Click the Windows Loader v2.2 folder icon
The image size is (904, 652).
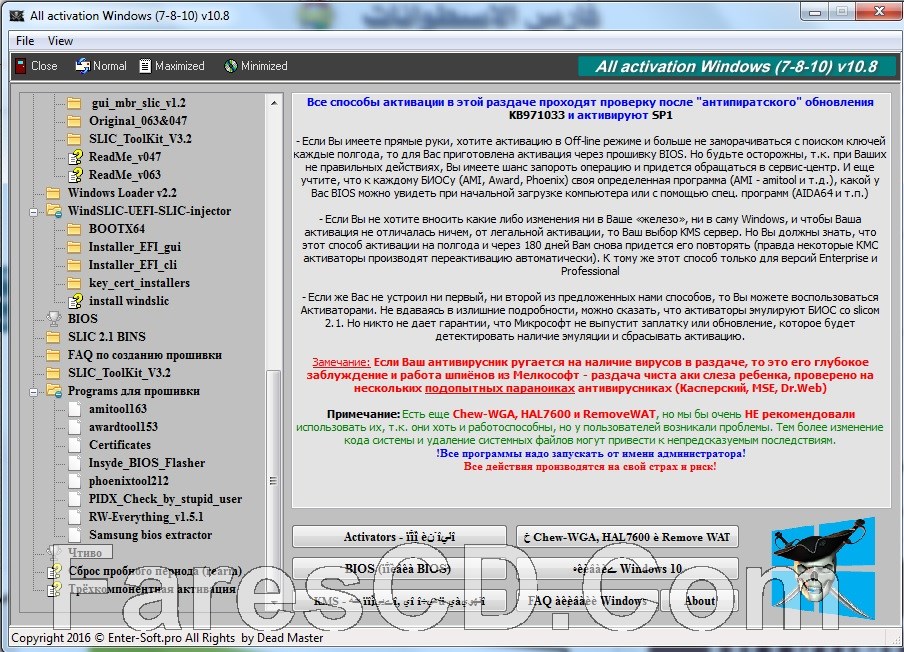[53, 193]
